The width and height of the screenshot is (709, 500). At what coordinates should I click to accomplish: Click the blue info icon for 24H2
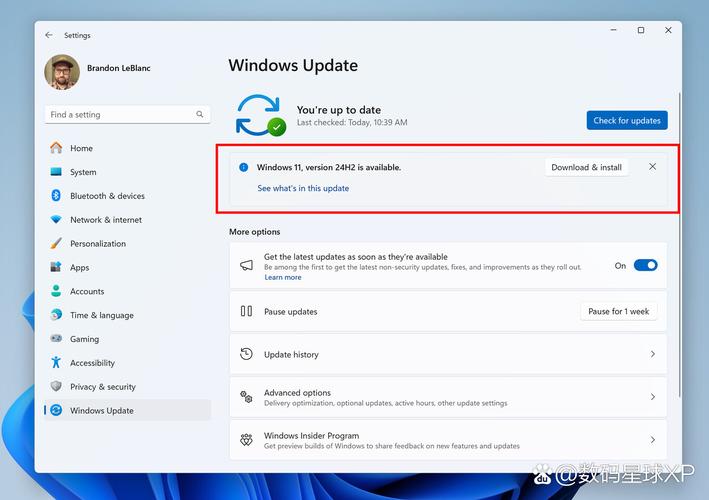pos(243,167)
